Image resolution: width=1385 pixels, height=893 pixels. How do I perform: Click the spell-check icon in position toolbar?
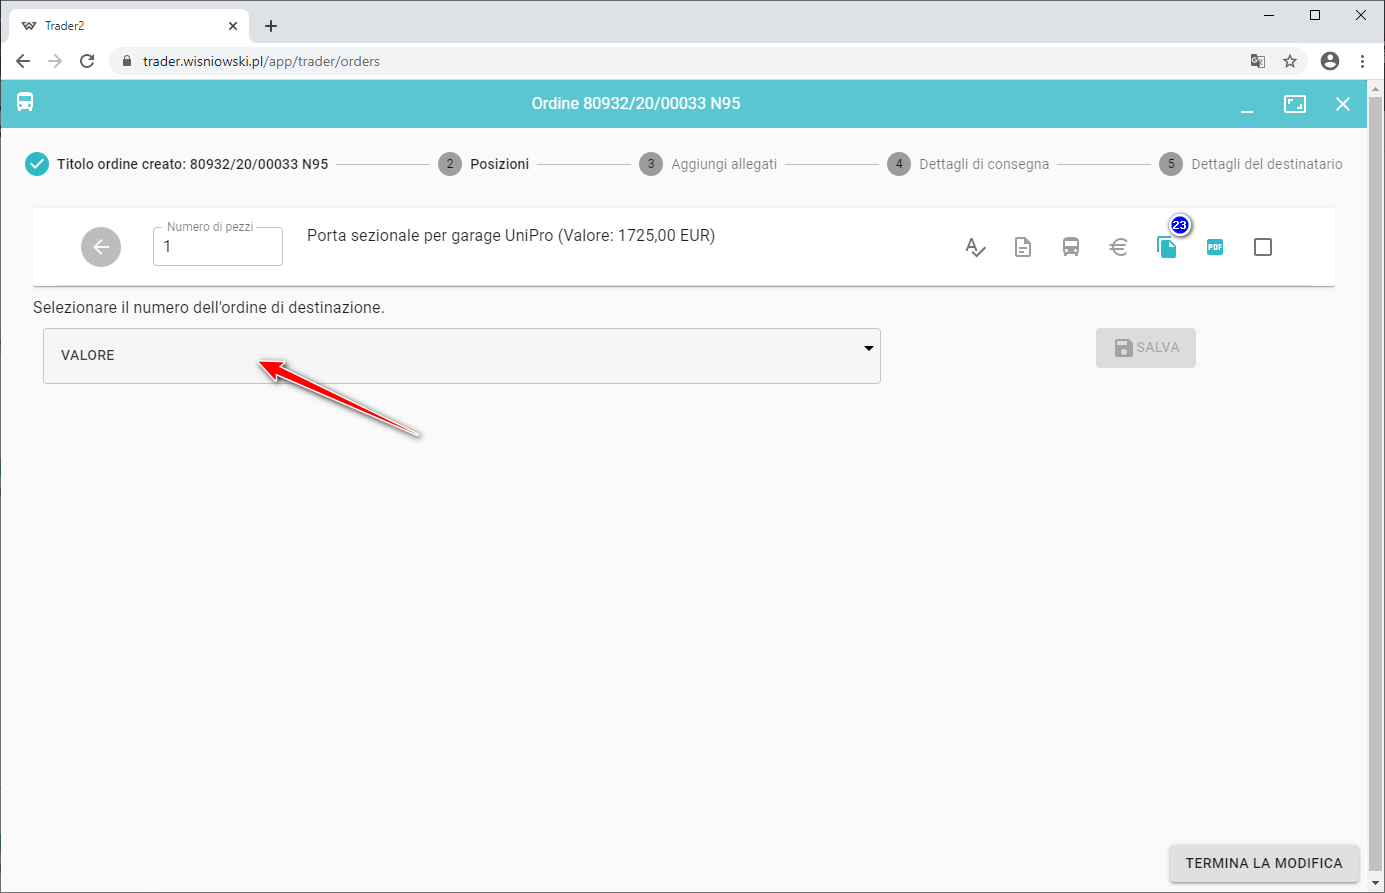click(975, 247)
